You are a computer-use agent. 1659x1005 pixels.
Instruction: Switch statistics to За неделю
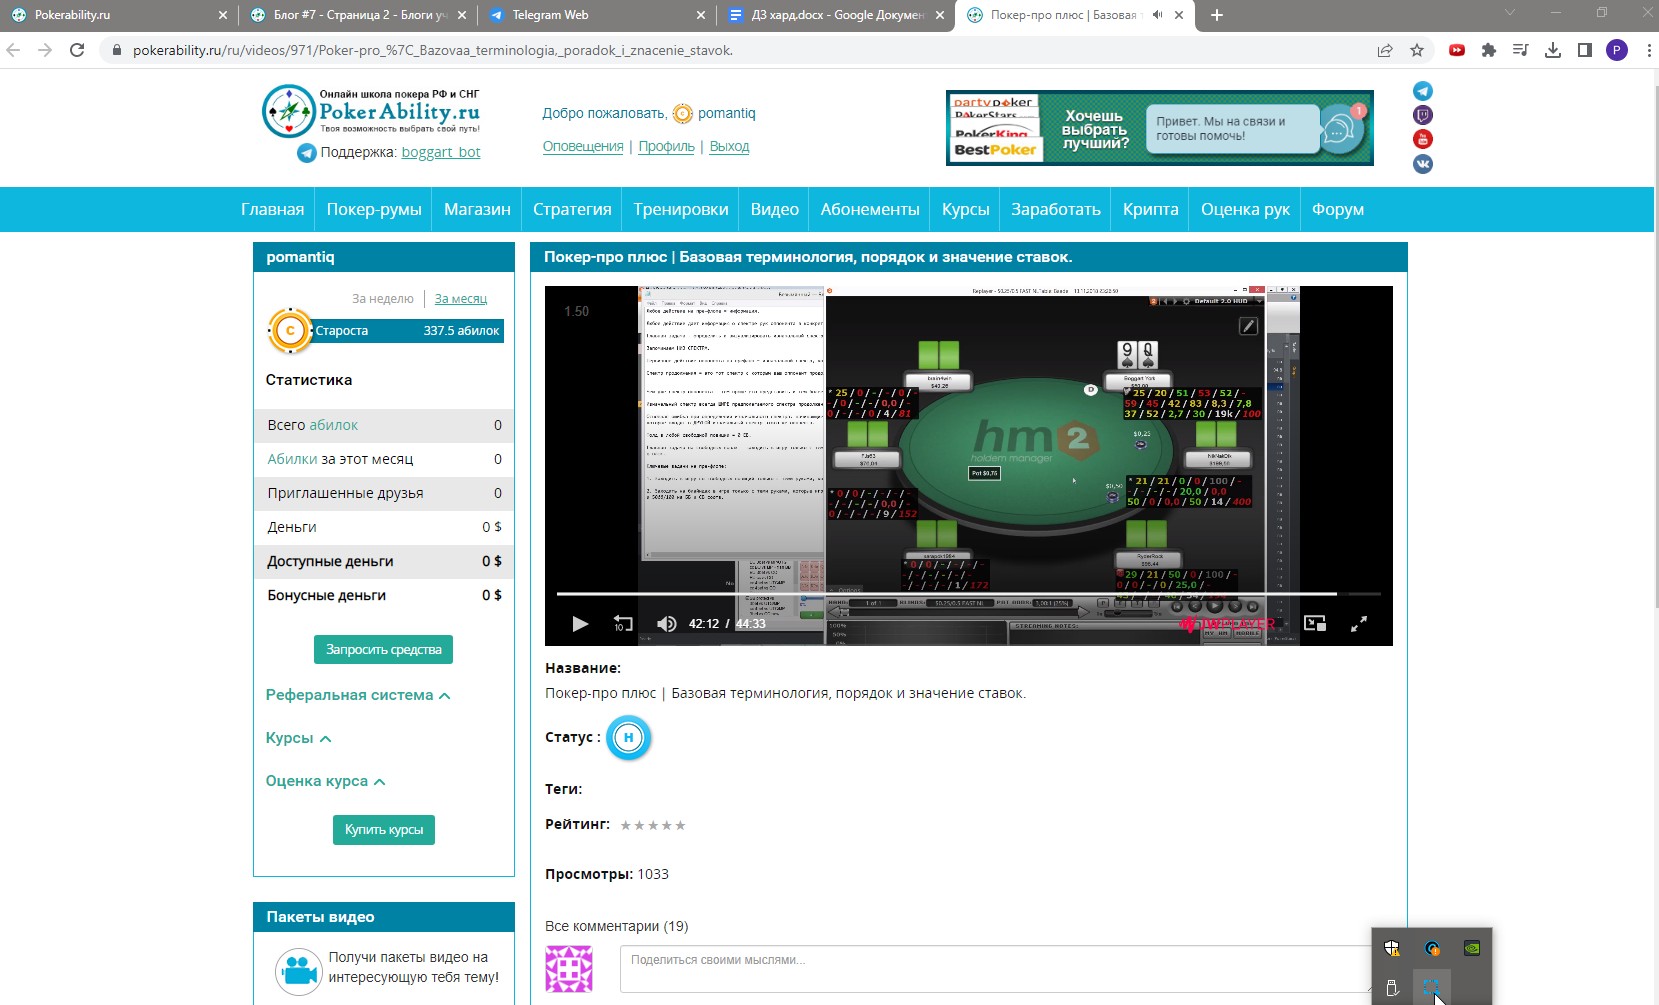tap(383, 299)
